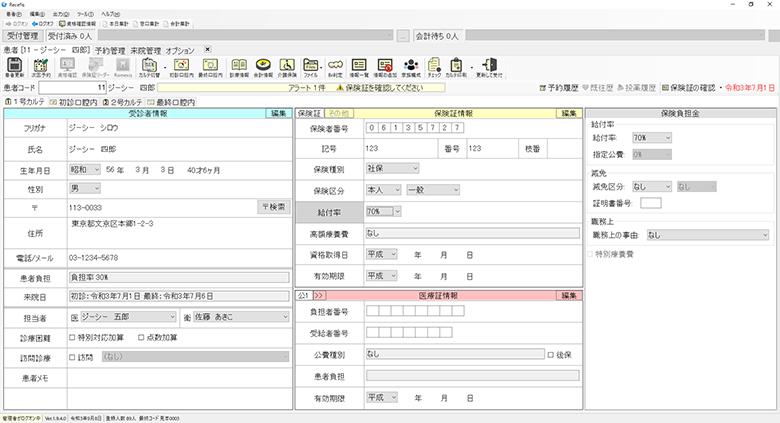Open the ファイル folder icon
Image resolution: width=780 pixels, height=423 pixels.
coord(311,65)
